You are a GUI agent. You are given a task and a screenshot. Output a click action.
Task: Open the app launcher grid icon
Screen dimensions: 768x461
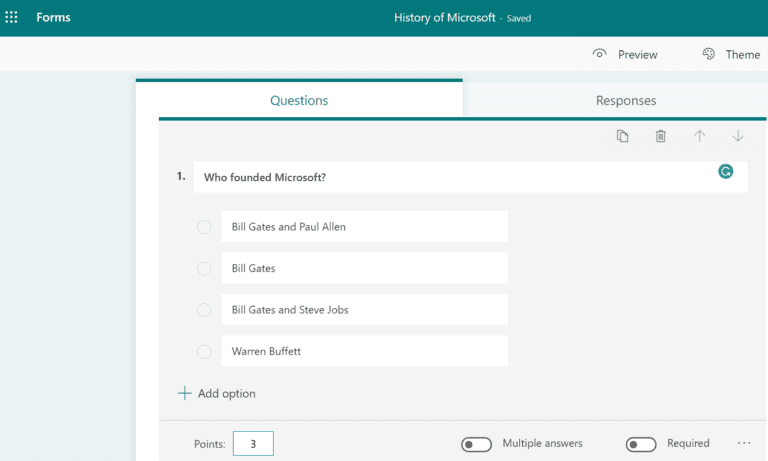pyautogui.click(x=12, y=18)
